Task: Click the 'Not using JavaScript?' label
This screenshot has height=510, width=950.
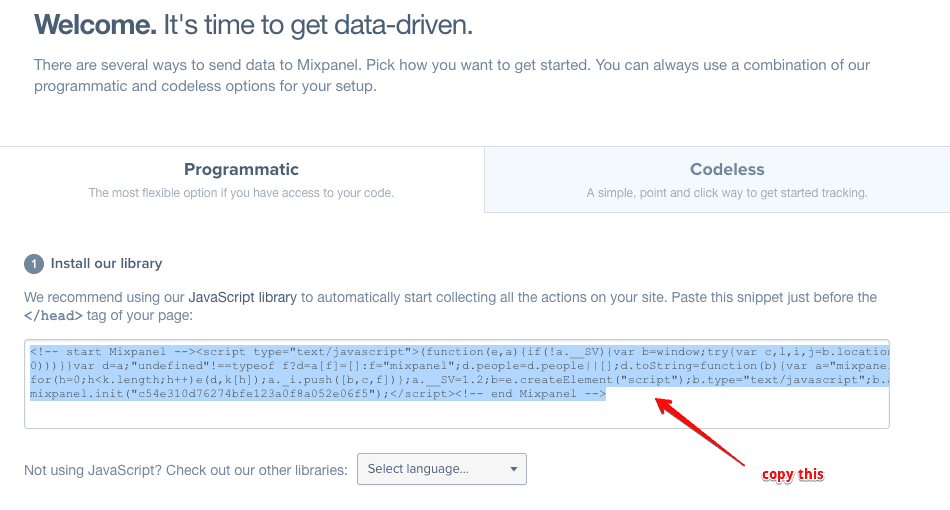Action: [x=186, y=469]
